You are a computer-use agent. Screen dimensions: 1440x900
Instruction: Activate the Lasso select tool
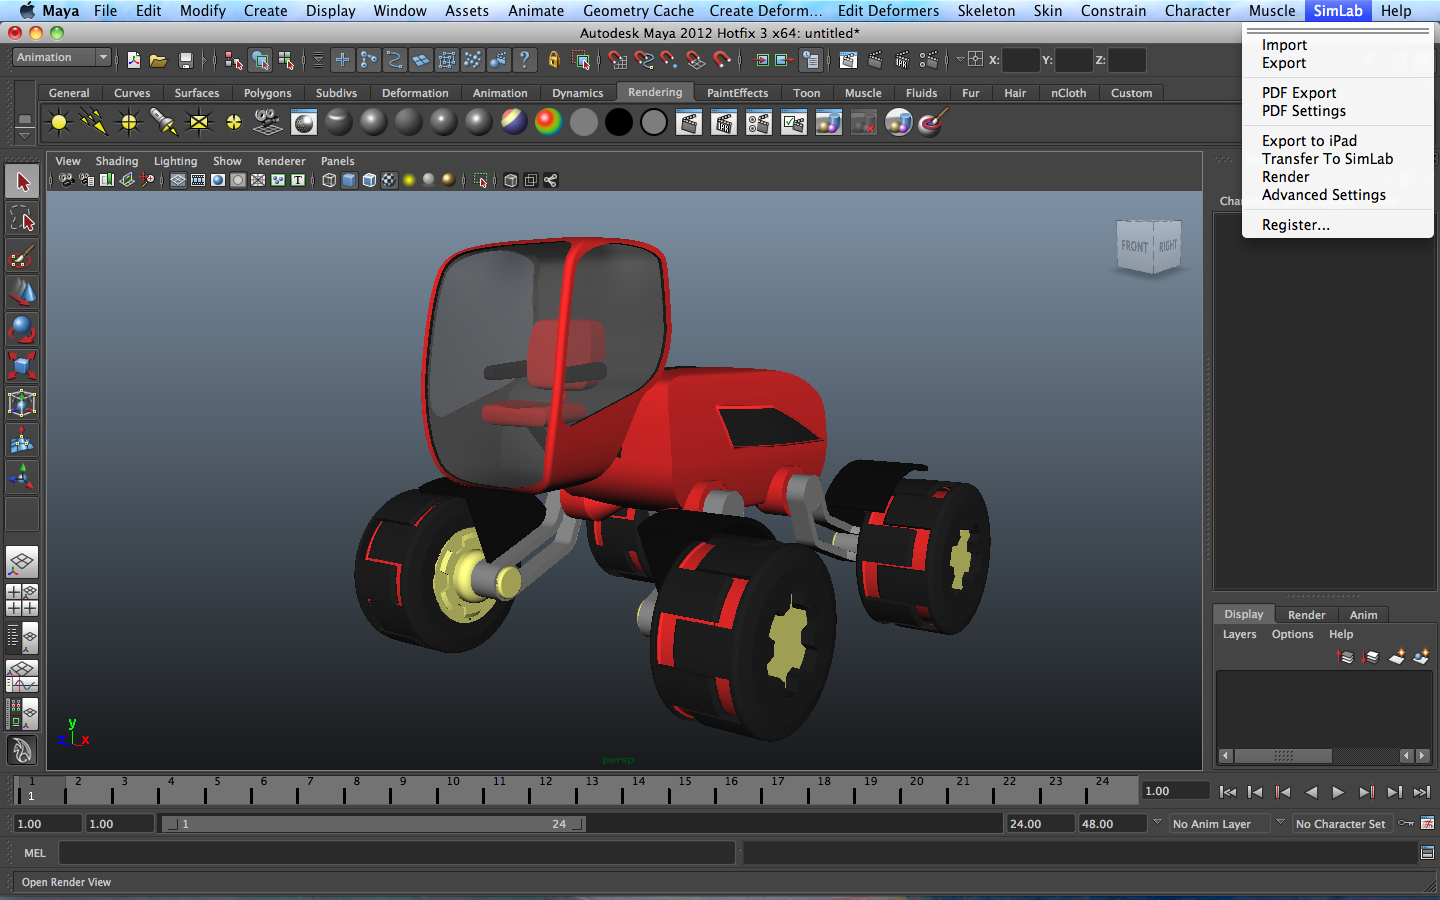point(22,219)
